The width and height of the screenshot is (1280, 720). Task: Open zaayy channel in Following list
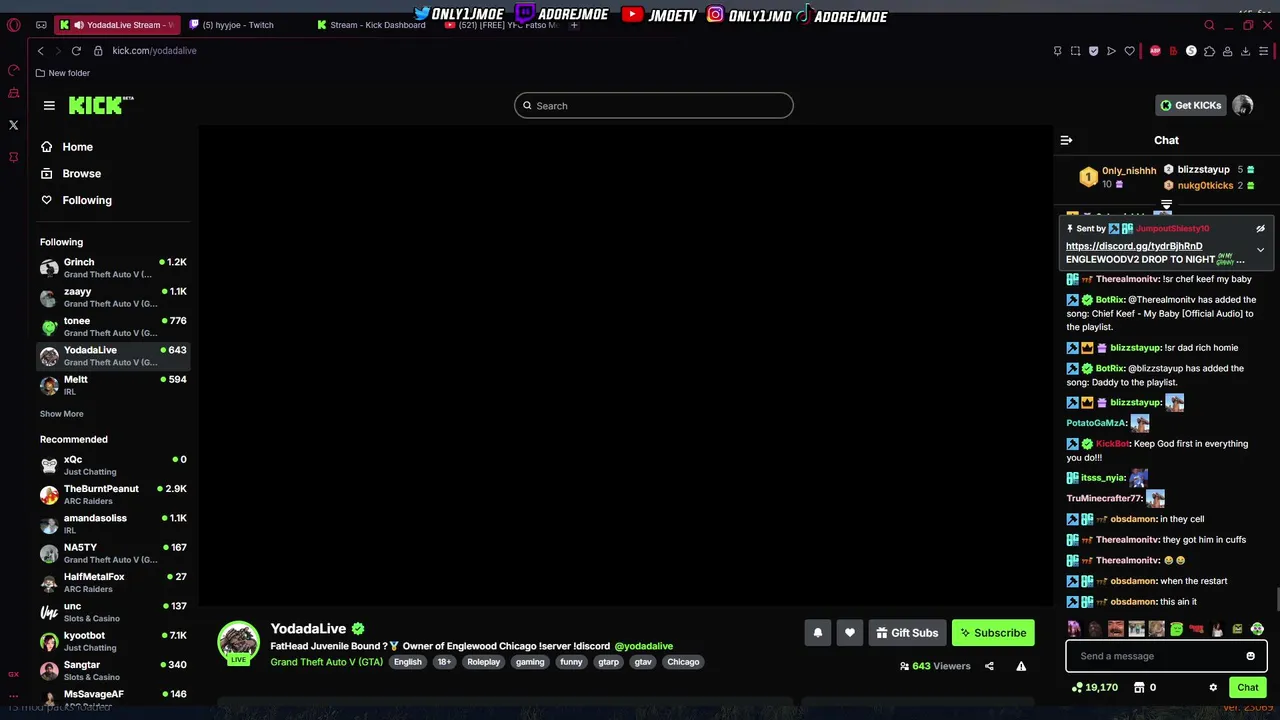(113, 297)
